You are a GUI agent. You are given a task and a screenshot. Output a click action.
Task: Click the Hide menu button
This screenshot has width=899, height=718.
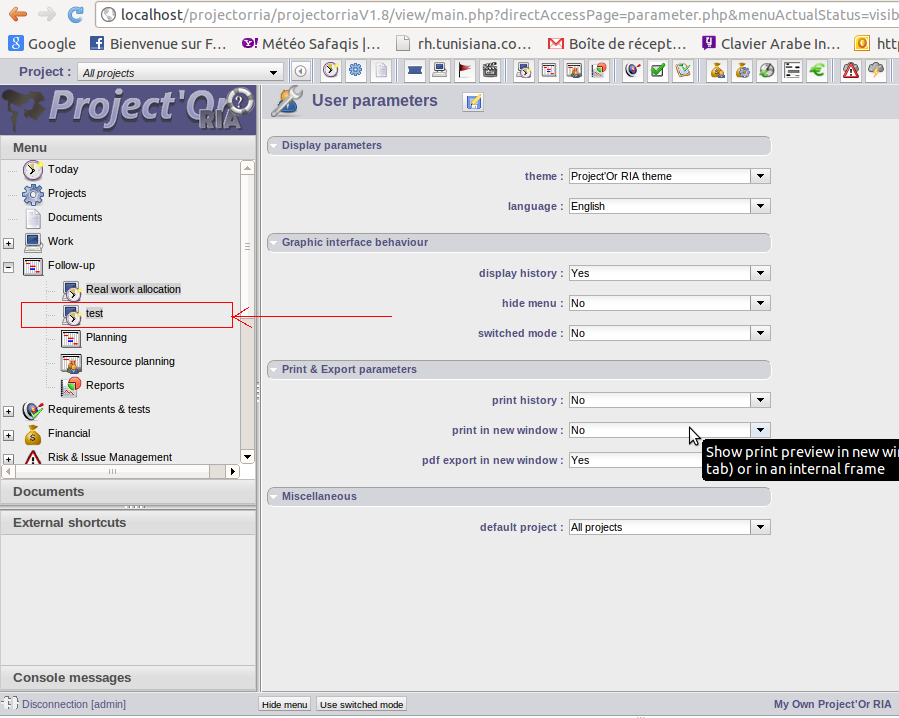pyautogui.click(x=284, y=704)
